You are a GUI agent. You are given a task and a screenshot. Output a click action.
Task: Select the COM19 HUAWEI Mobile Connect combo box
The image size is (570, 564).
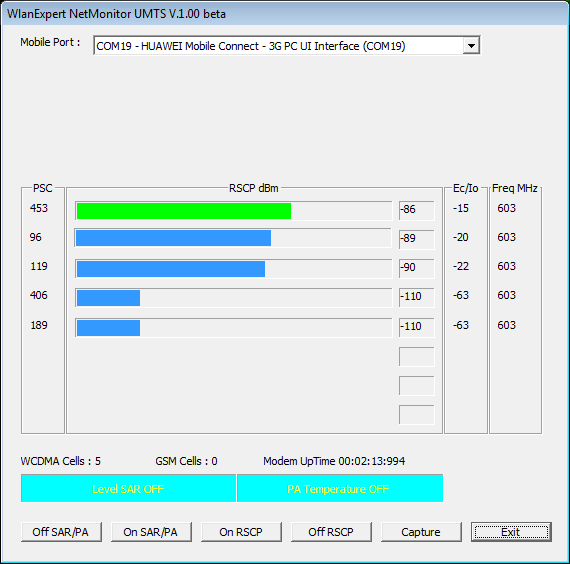[286, 46]
